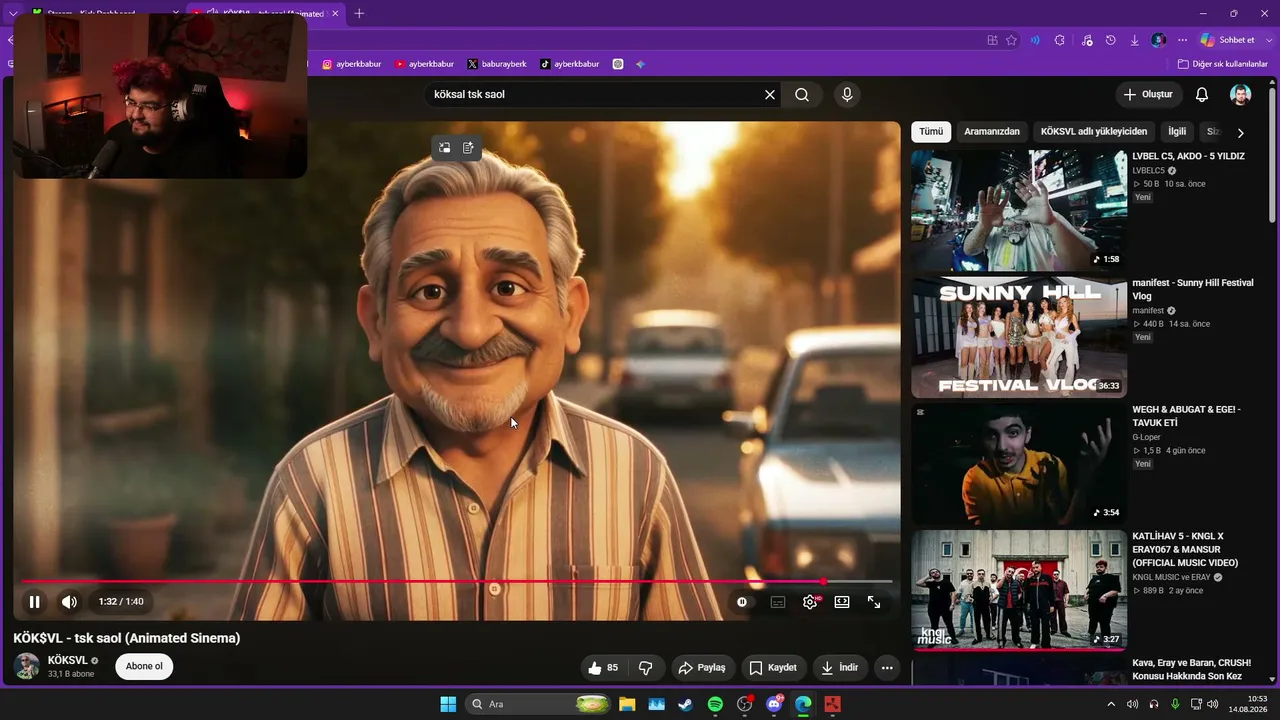
Task: Start voice search with microphone
Action: pyautogui.click(x=847, y=95)
